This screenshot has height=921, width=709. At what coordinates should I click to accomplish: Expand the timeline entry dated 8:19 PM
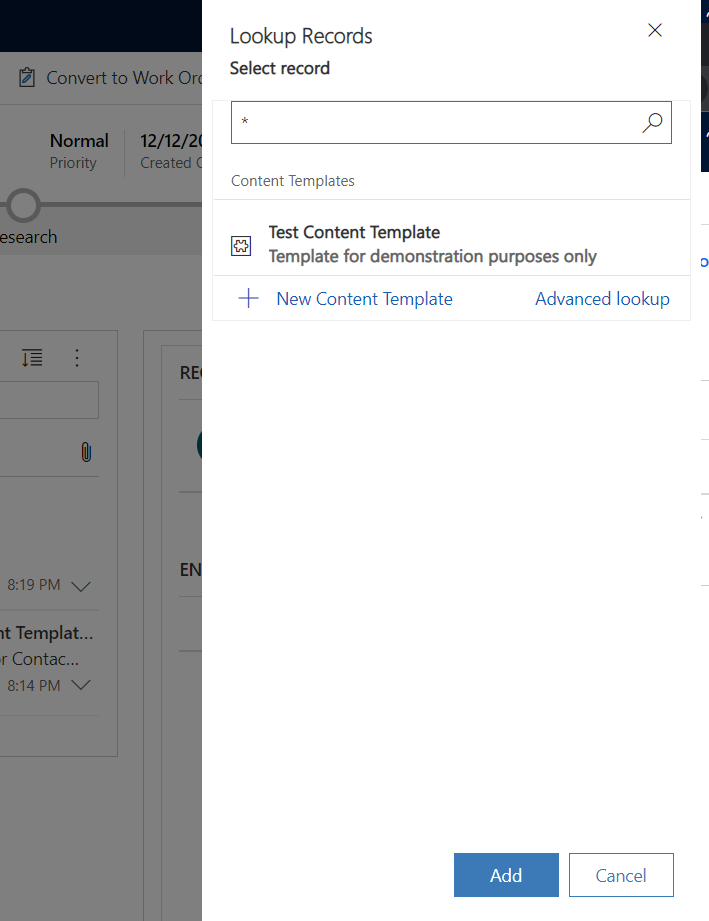[x=81, y=586]
